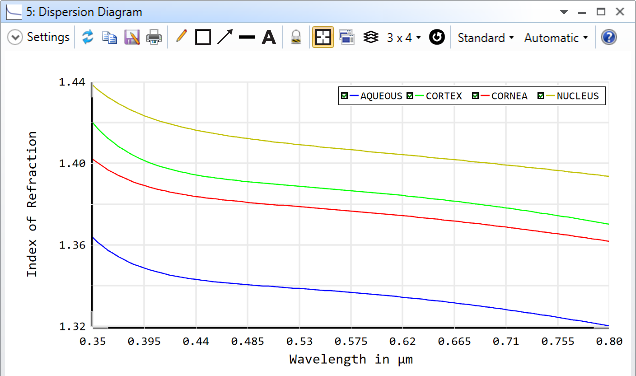Click the Index of Refraction axis label

[x=32, y=204]
